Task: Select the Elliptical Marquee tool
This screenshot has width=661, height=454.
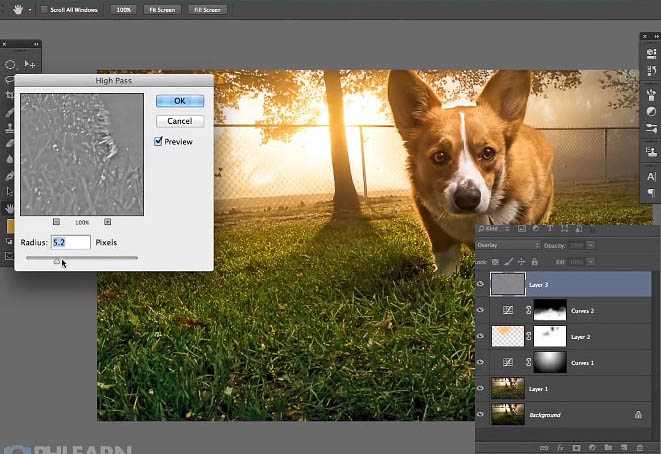Action: (10, 65)
